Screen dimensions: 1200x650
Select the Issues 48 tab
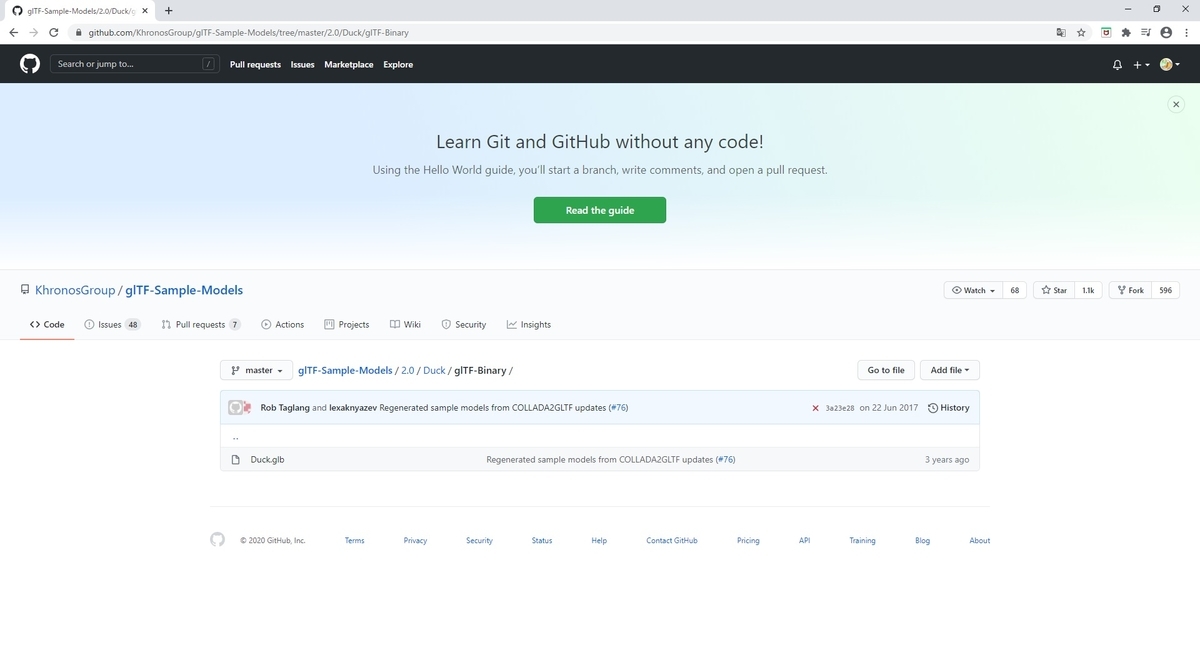click(x=112, y=325)
